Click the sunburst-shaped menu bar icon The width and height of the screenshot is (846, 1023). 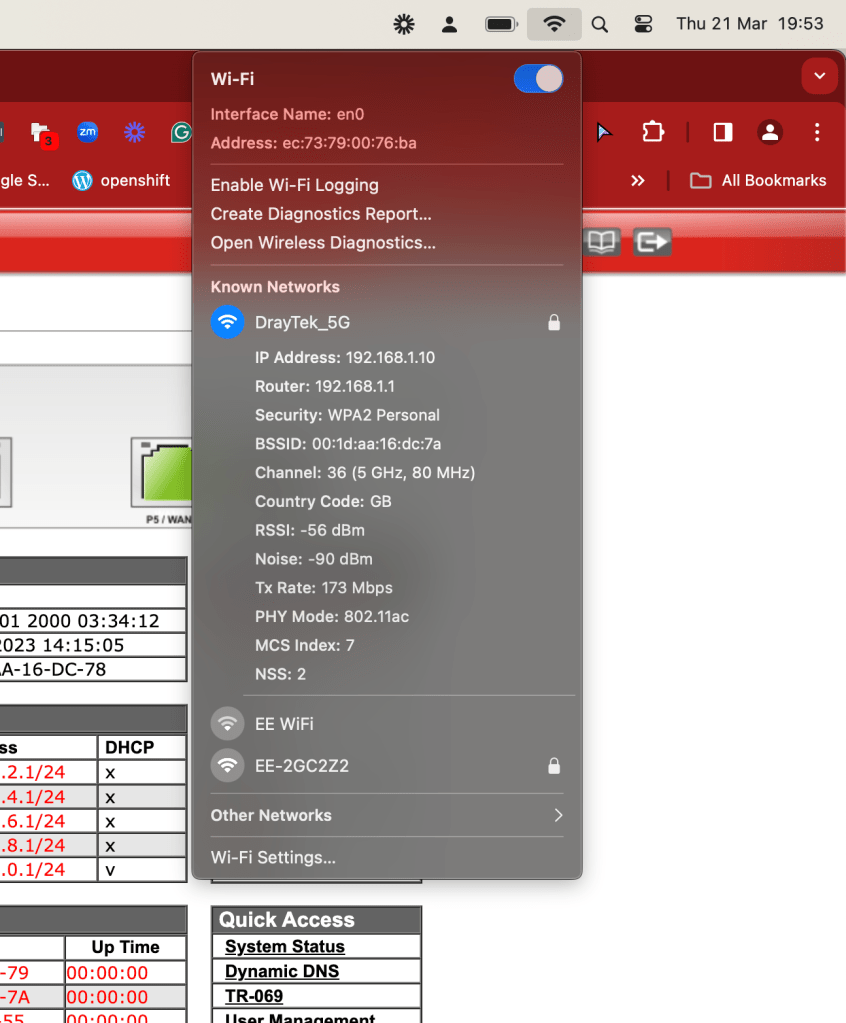[404, 25]
